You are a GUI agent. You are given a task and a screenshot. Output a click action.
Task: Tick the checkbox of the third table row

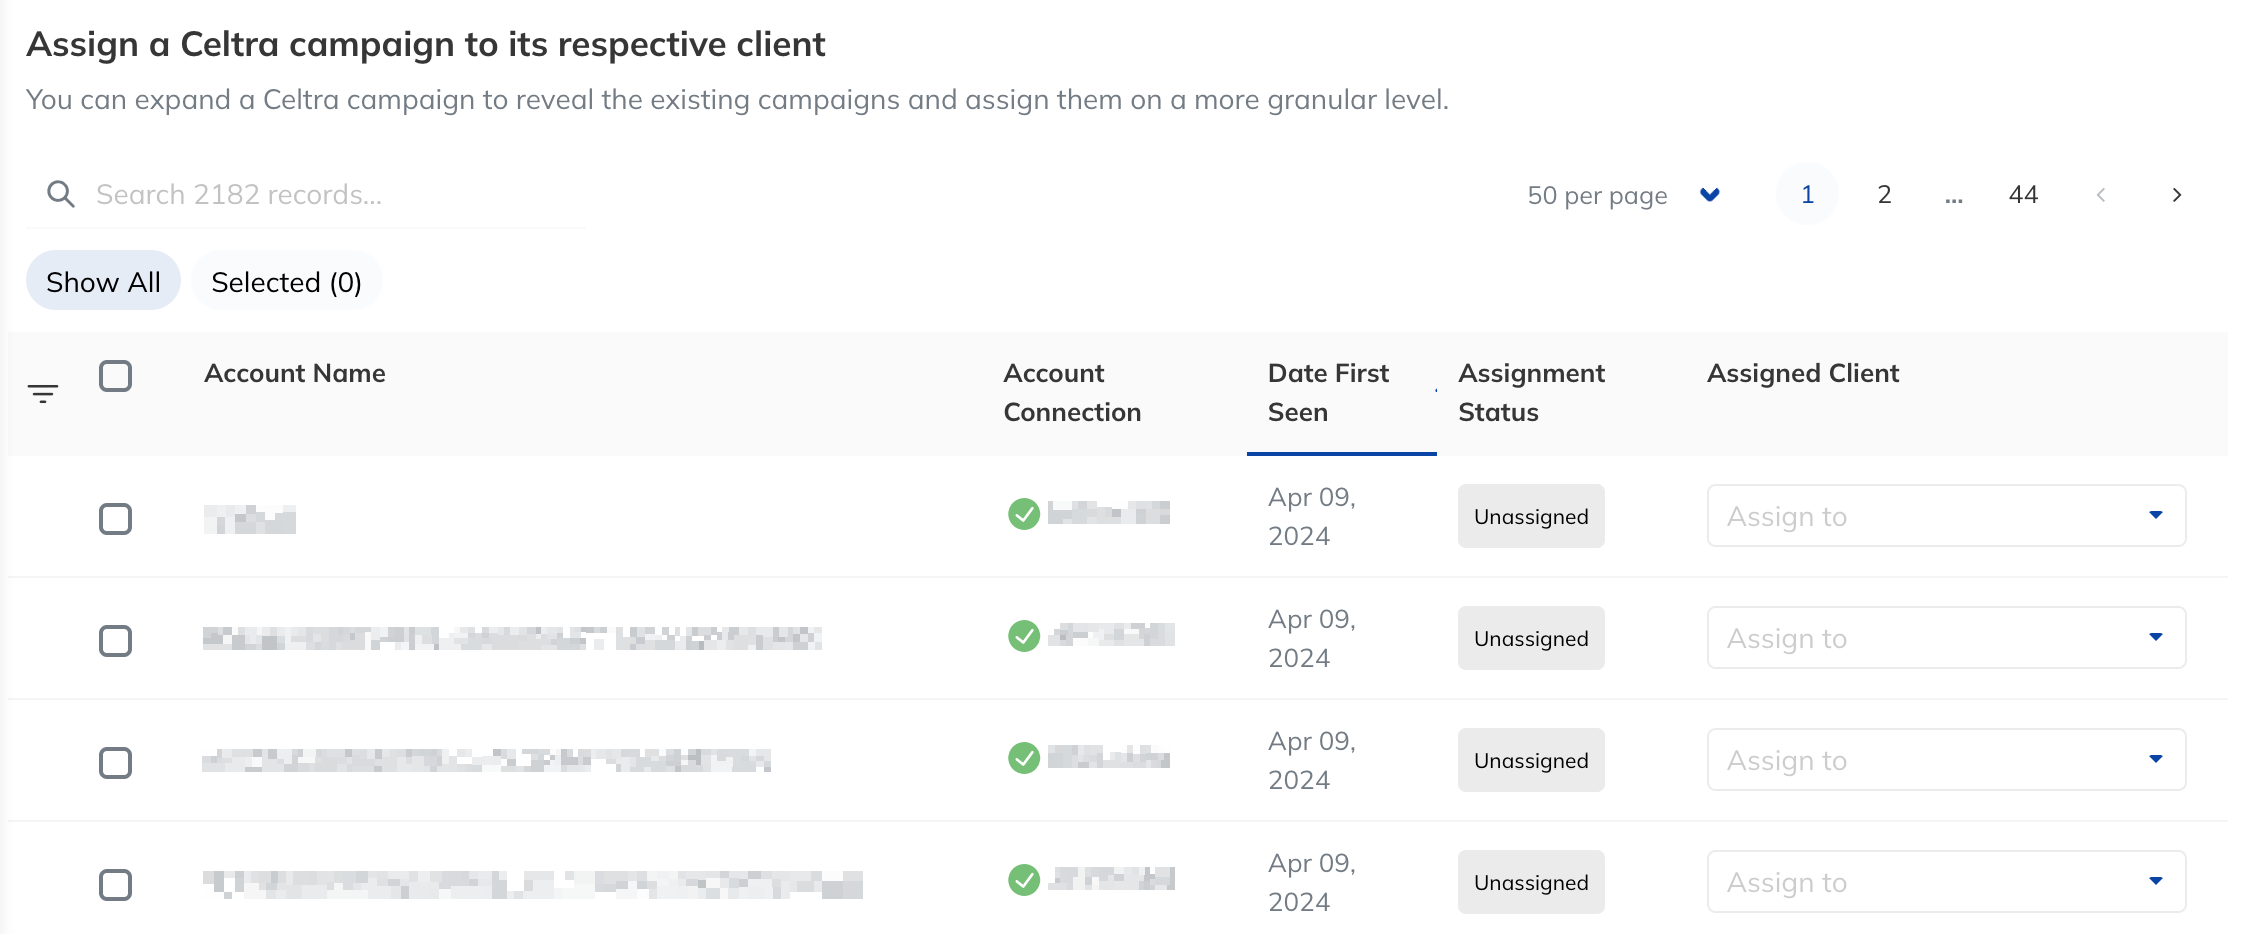pos(116,763)
